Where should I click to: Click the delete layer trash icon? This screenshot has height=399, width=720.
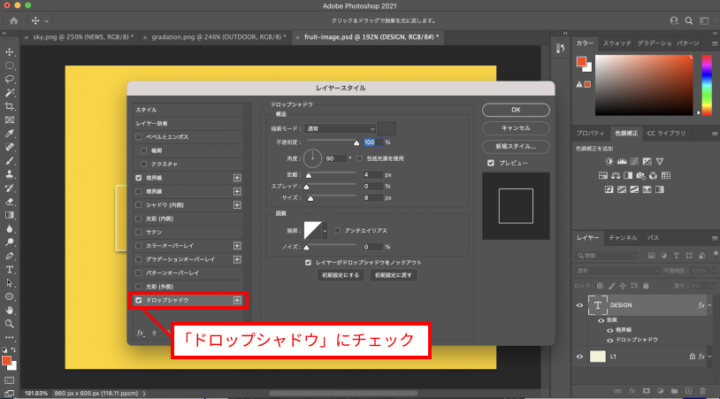tap(703, 391)
